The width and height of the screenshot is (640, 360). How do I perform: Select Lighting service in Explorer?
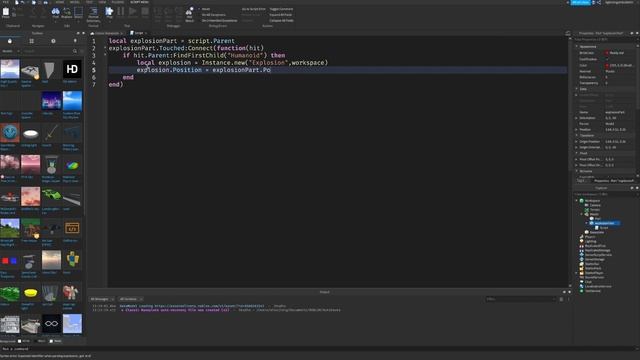tap(591, 241)
